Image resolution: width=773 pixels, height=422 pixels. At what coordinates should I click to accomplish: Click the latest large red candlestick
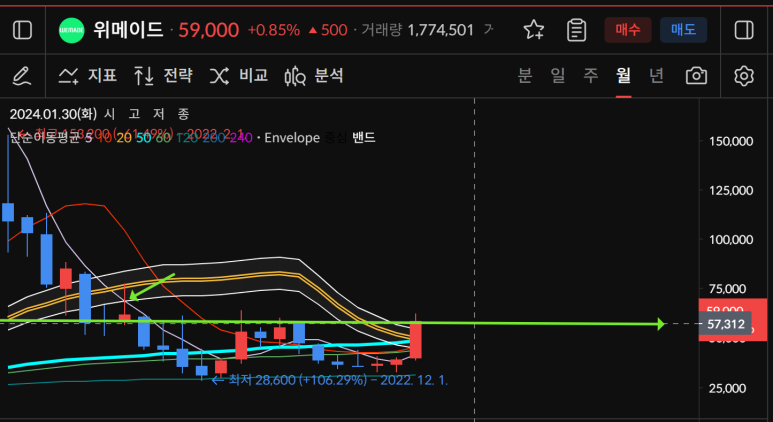click(416, 340)
